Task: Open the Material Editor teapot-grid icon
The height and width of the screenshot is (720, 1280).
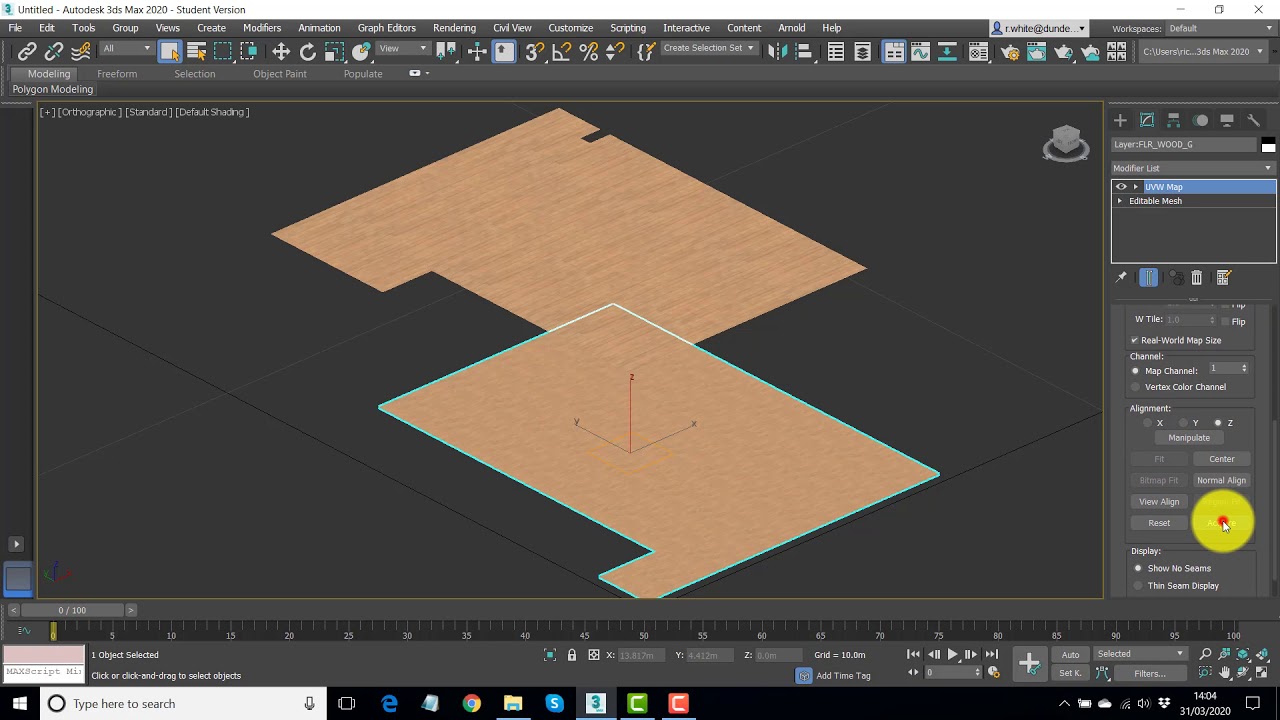Action: [979, 51]
